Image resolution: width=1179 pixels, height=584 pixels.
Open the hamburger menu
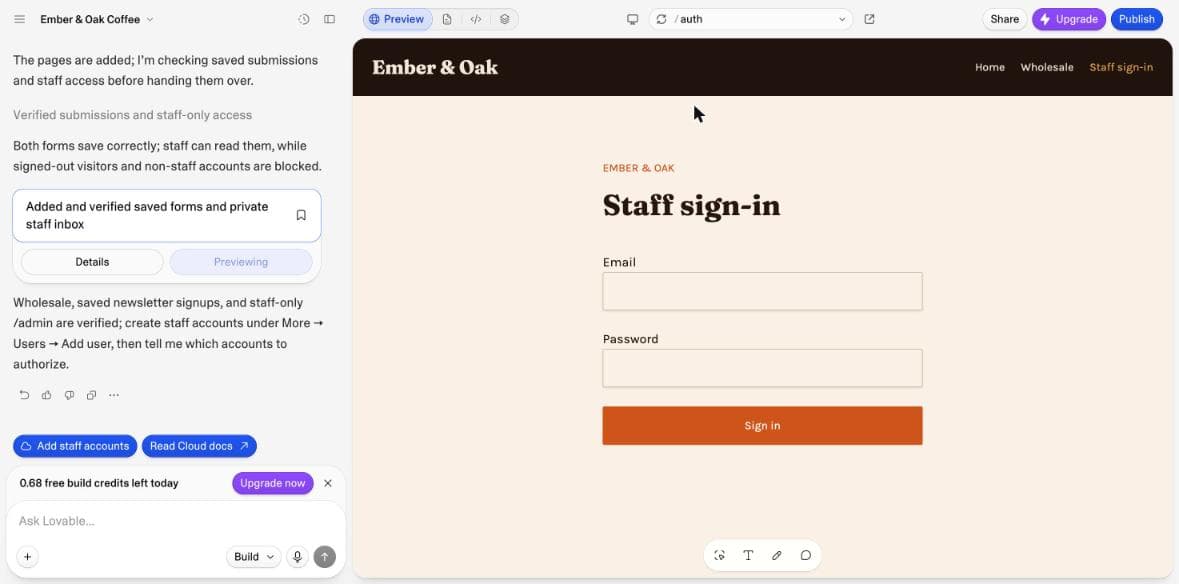coord(20,20)
